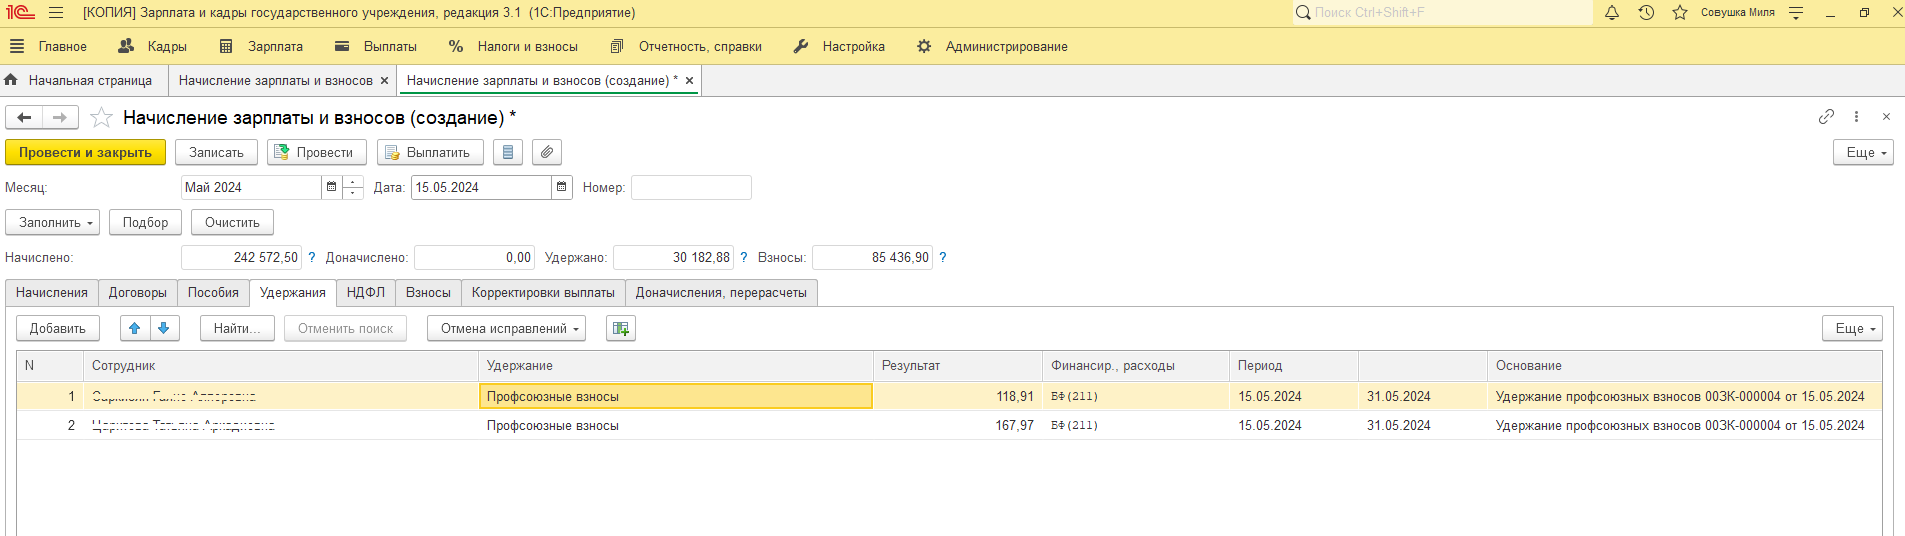Screen dimensions: 1905x536
Task: Open the document report icon button
Action: click(508, 152)
